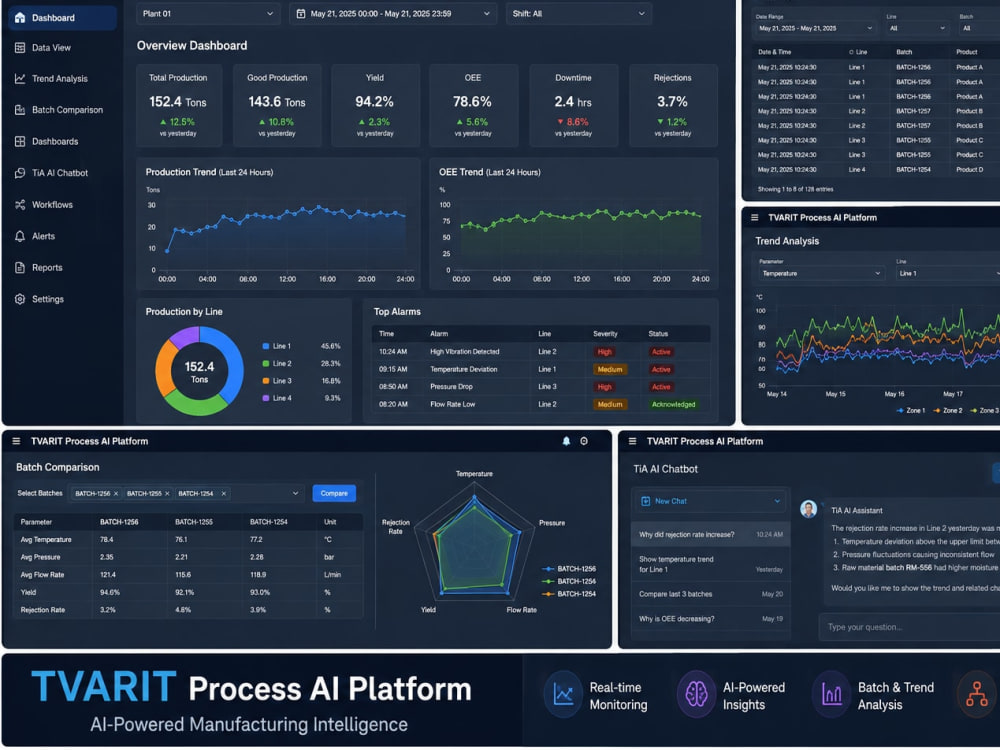Click the sort icon beside the Line column header
1000x750 pixels.
tap(851, 52)
